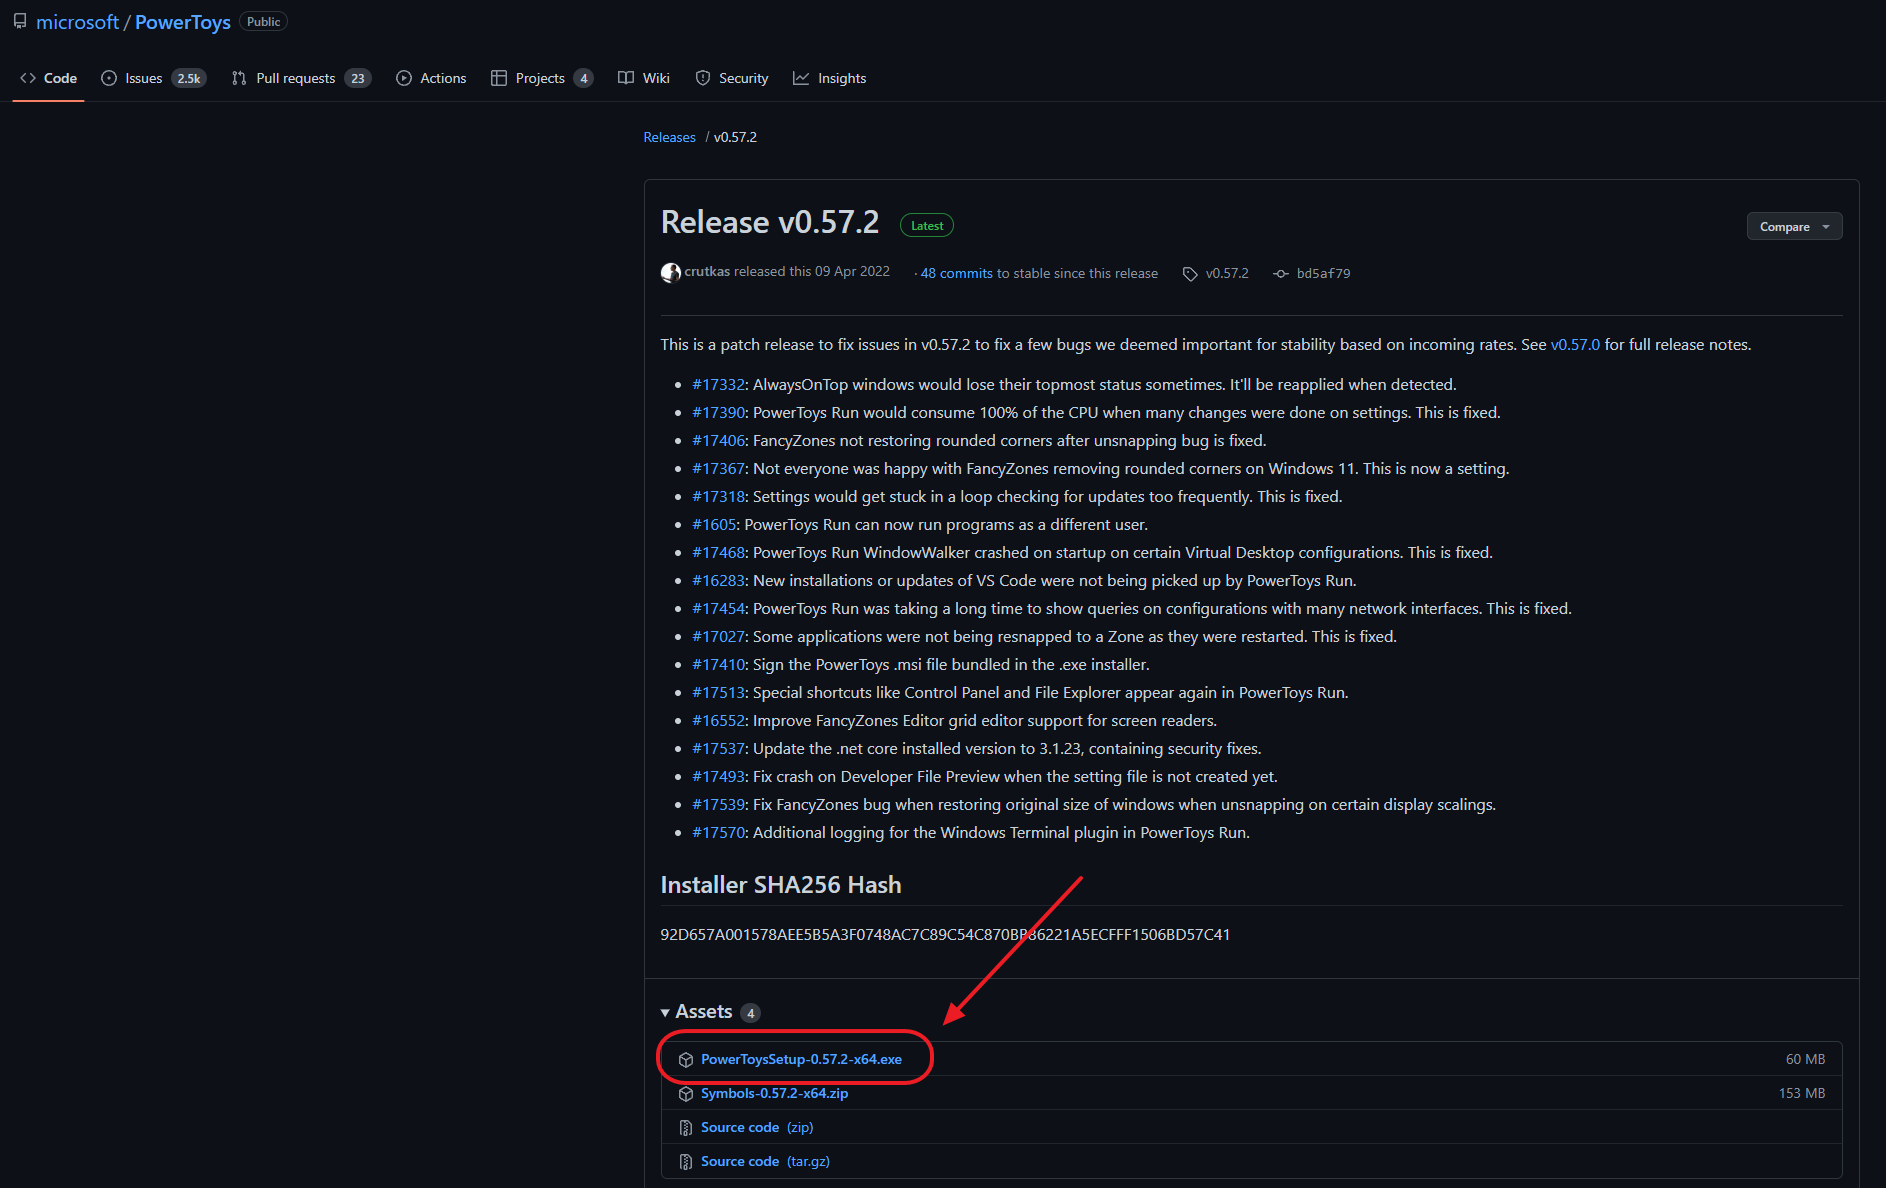
Task: Click the crutkas author avatar
Action: click(671, 272)
